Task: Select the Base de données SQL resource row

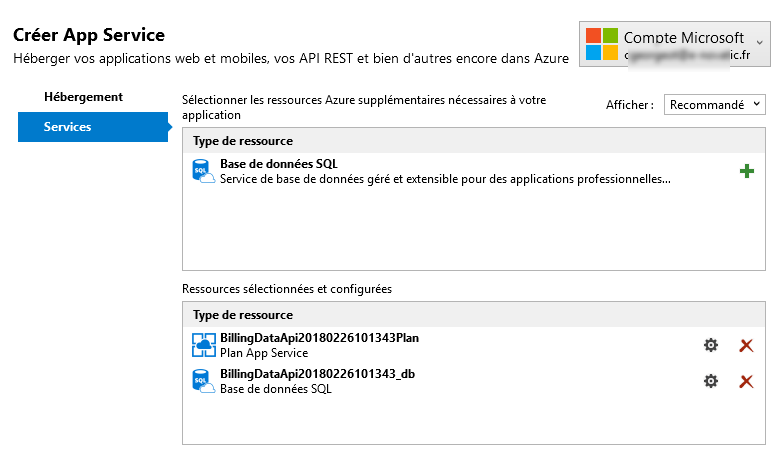Action: coord(474,171)
